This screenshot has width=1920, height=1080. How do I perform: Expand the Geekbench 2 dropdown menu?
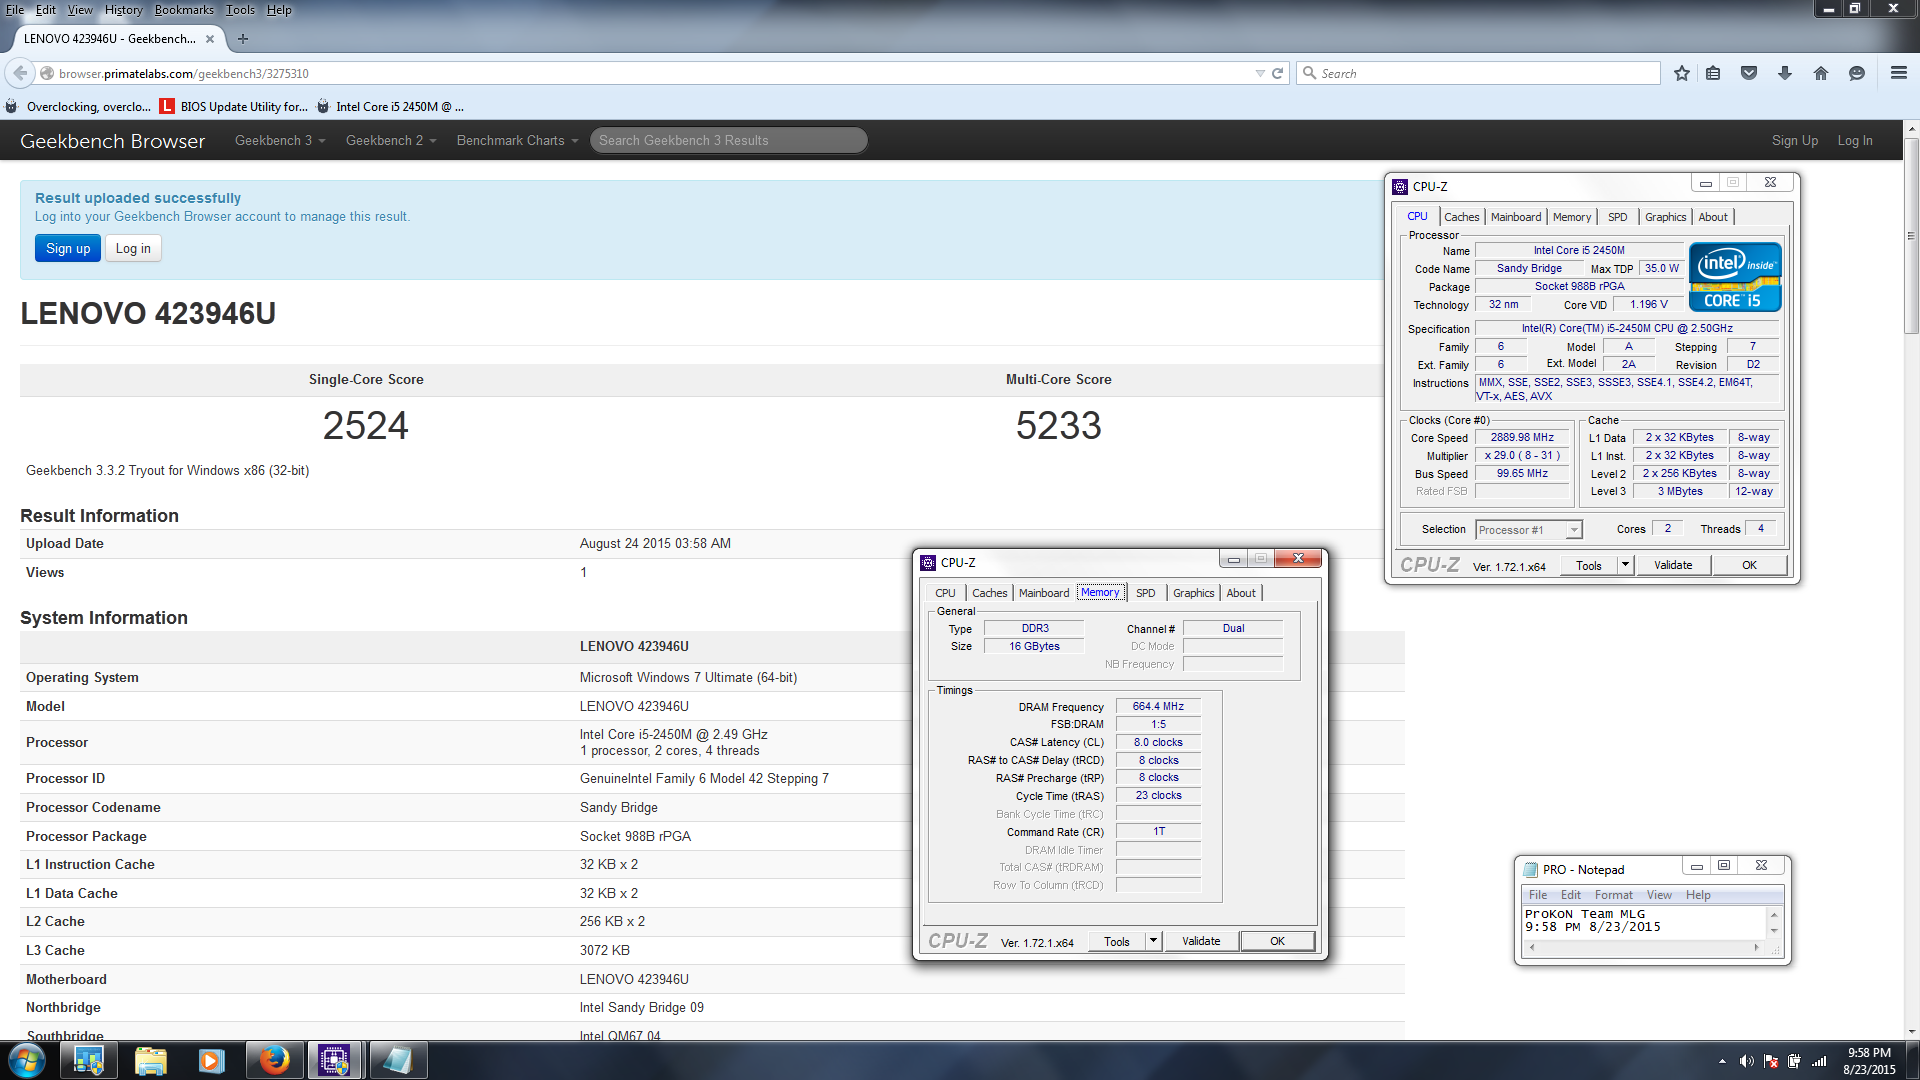pyautogui.click(x=391, y=141)
